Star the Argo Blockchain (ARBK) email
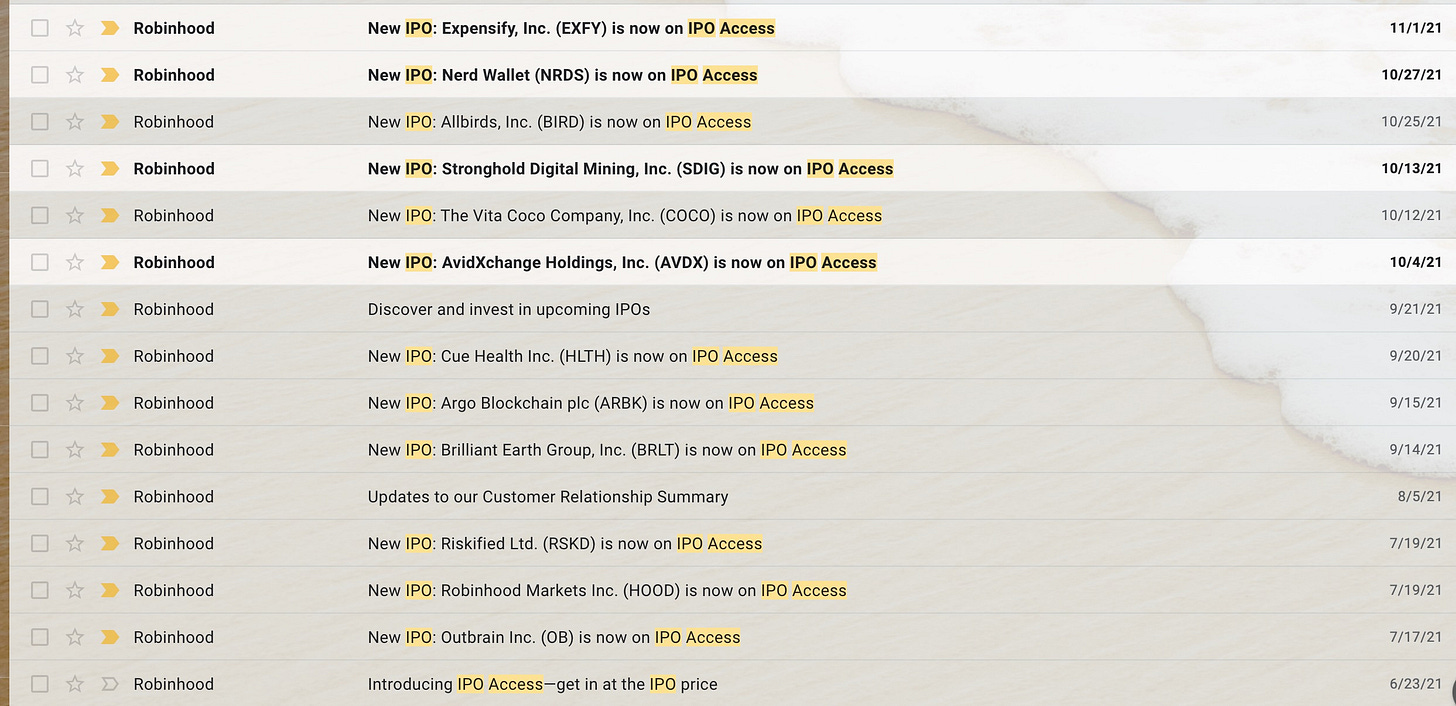The image size is (1456, 706). point(75,403)
